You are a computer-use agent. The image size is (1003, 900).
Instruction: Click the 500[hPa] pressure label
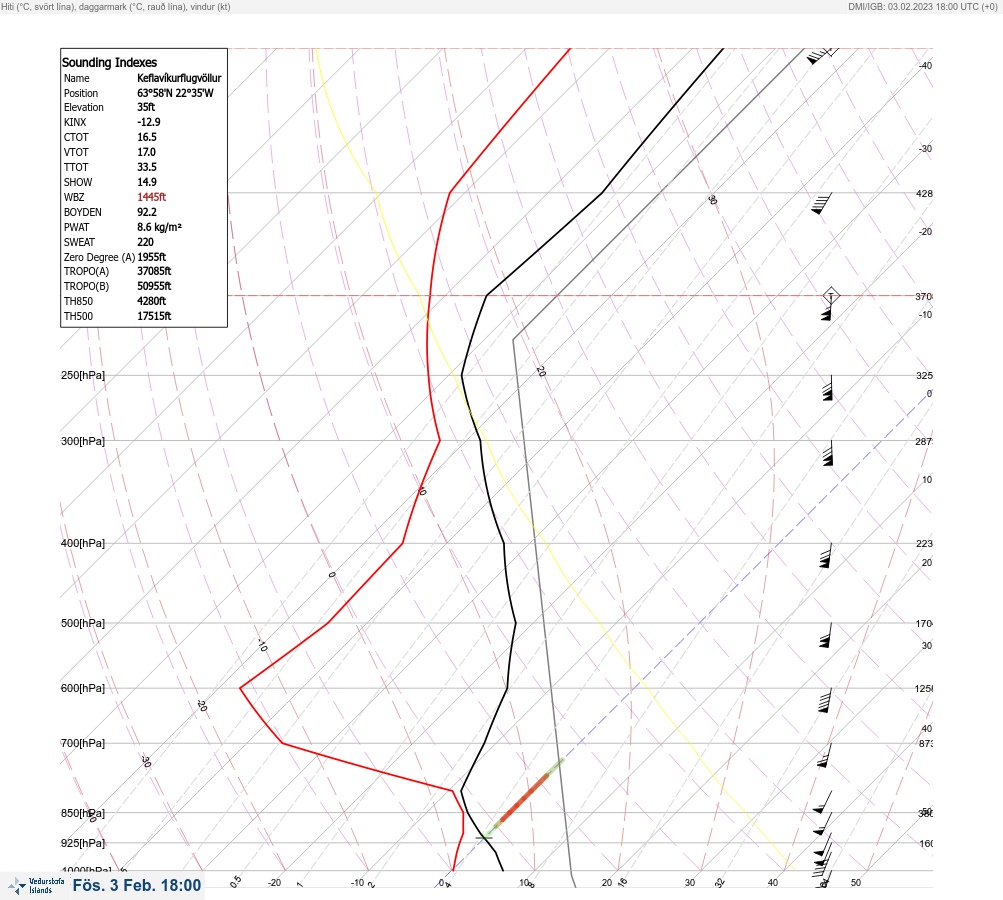83,623
